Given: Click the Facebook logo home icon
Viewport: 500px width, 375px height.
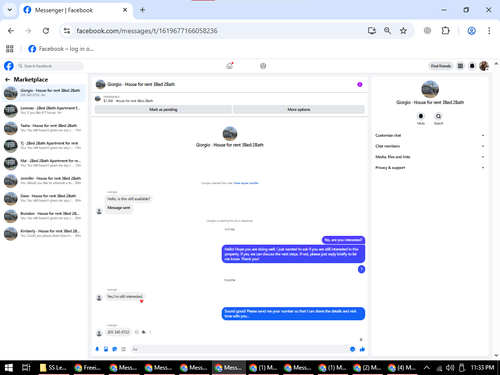Looking at the screenshot, I should [x=9, y=66].
